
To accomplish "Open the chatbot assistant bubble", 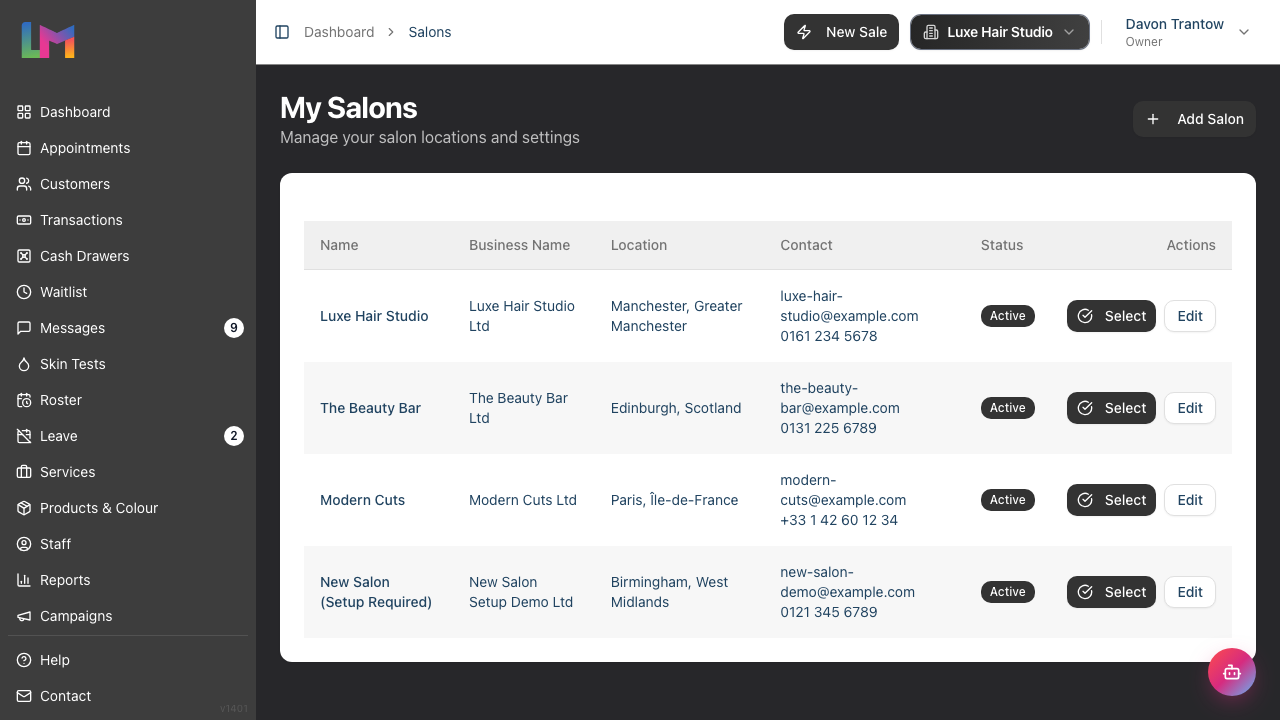I will coord(1232,672).
